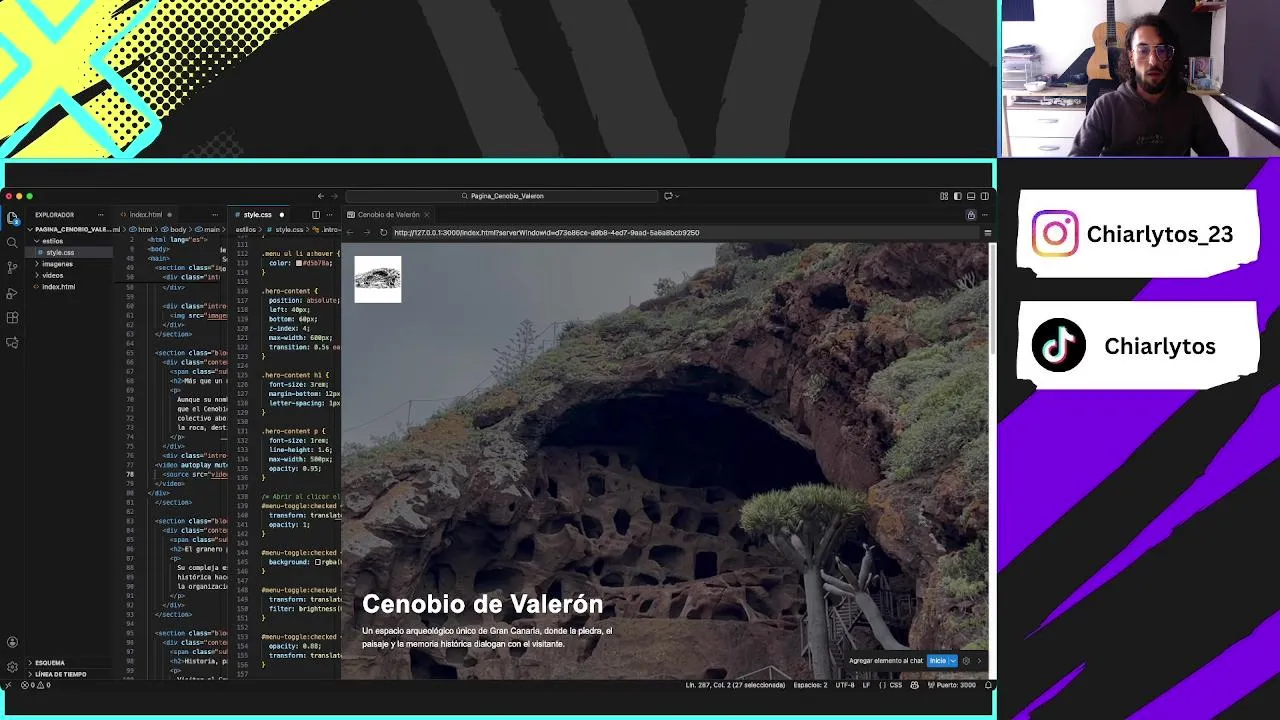Click the navigate forward arrow in title bar
The width and height of the screenshot is (1280, 720).
334,196
